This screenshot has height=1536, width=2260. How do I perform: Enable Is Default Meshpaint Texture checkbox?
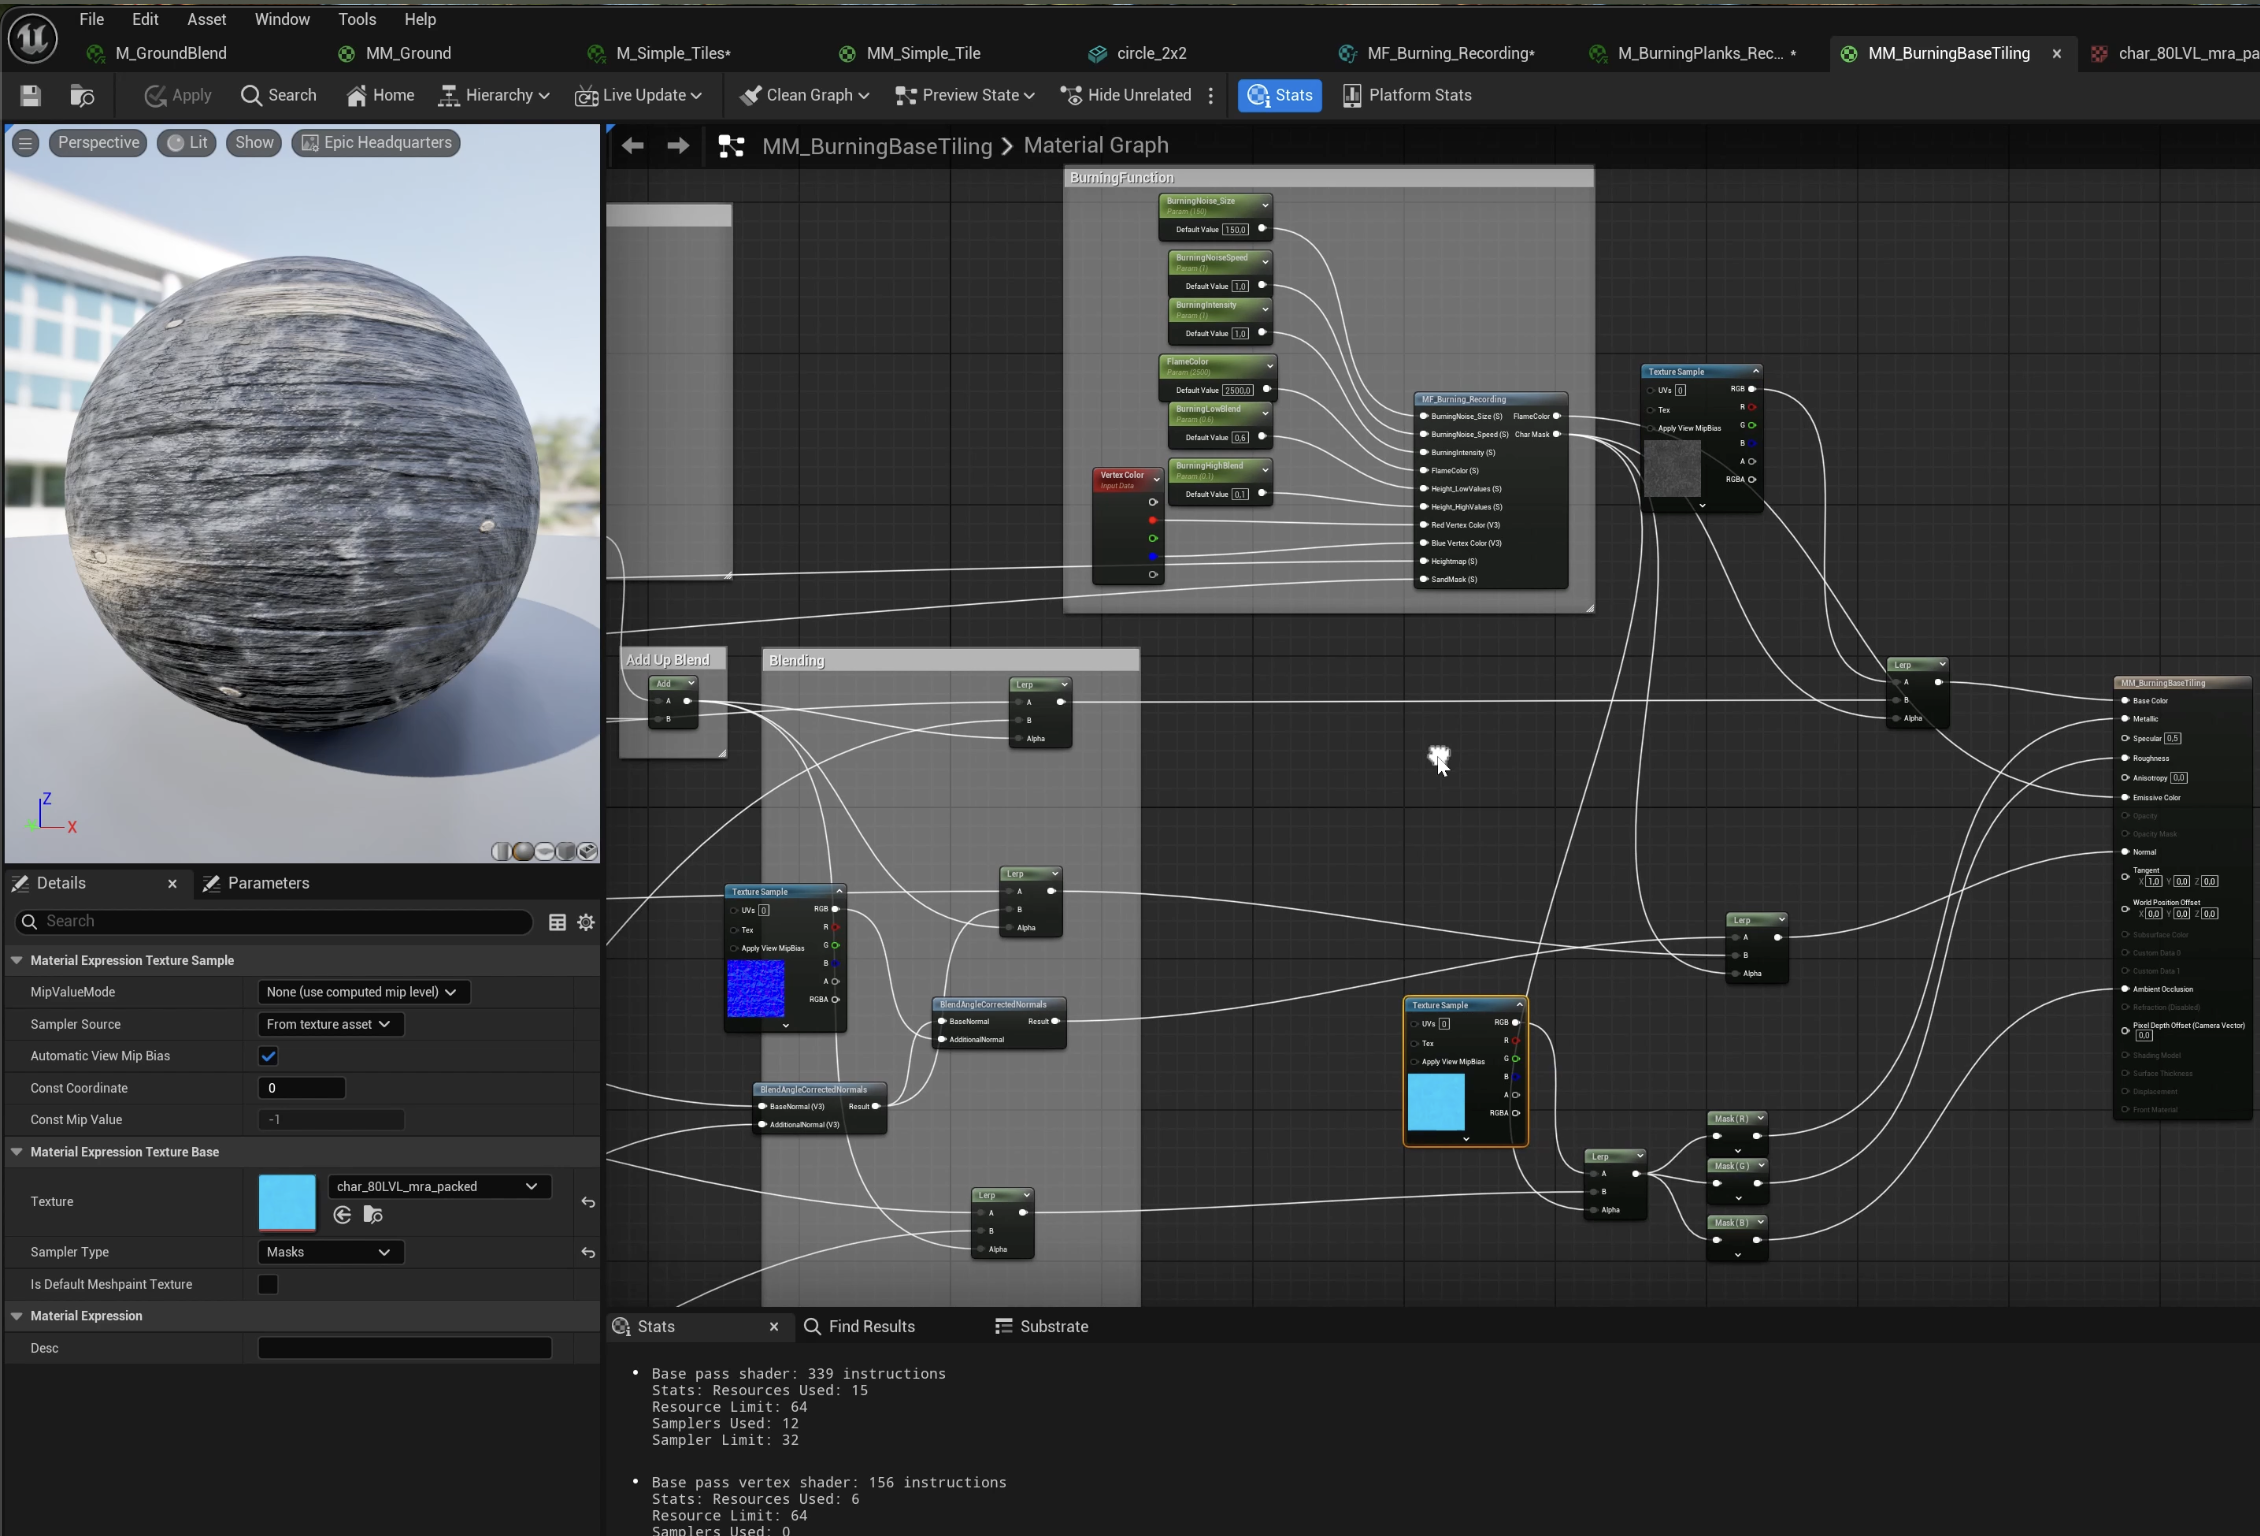[x=268, y=1284]
